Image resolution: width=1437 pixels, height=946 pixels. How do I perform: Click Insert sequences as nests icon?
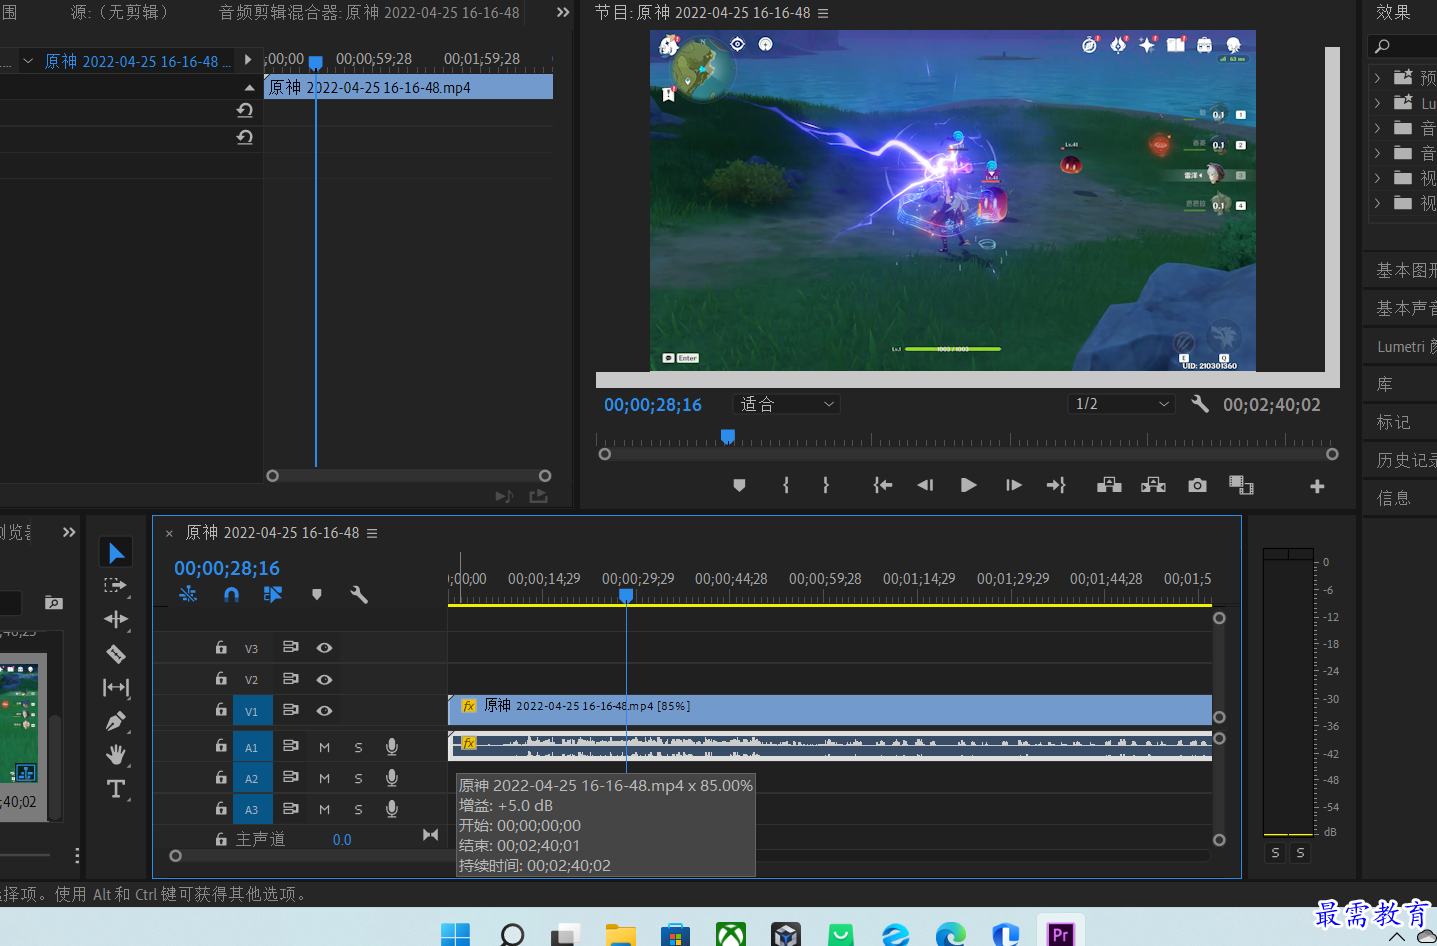(x=188, y=594)
